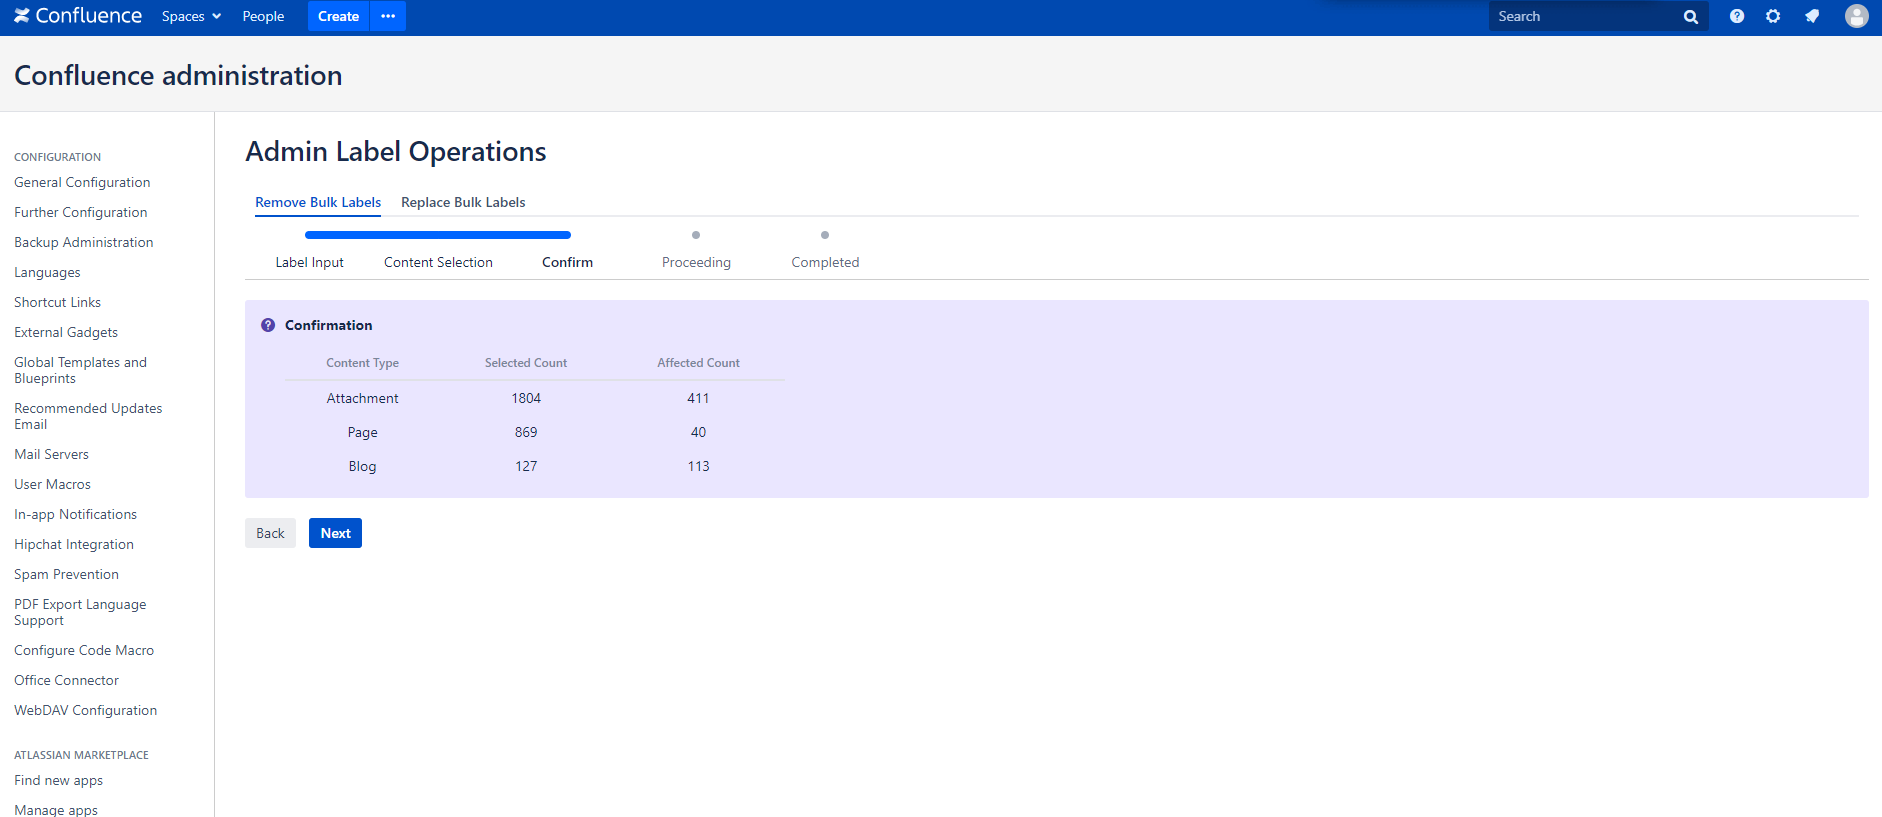
Task: Open the People menu item
Action: coord(263,16)
